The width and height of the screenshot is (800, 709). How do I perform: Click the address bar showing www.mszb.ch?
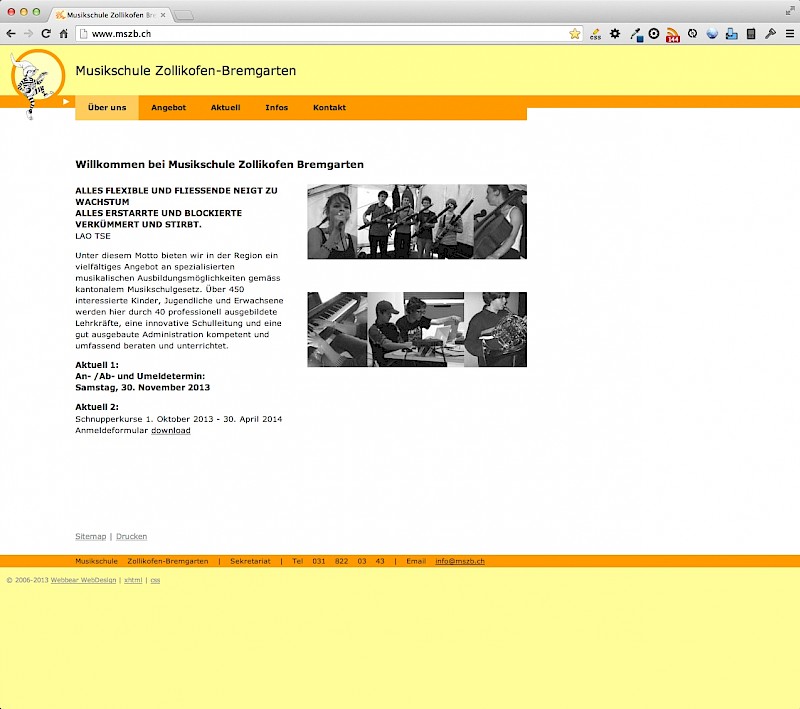point(320,33)
